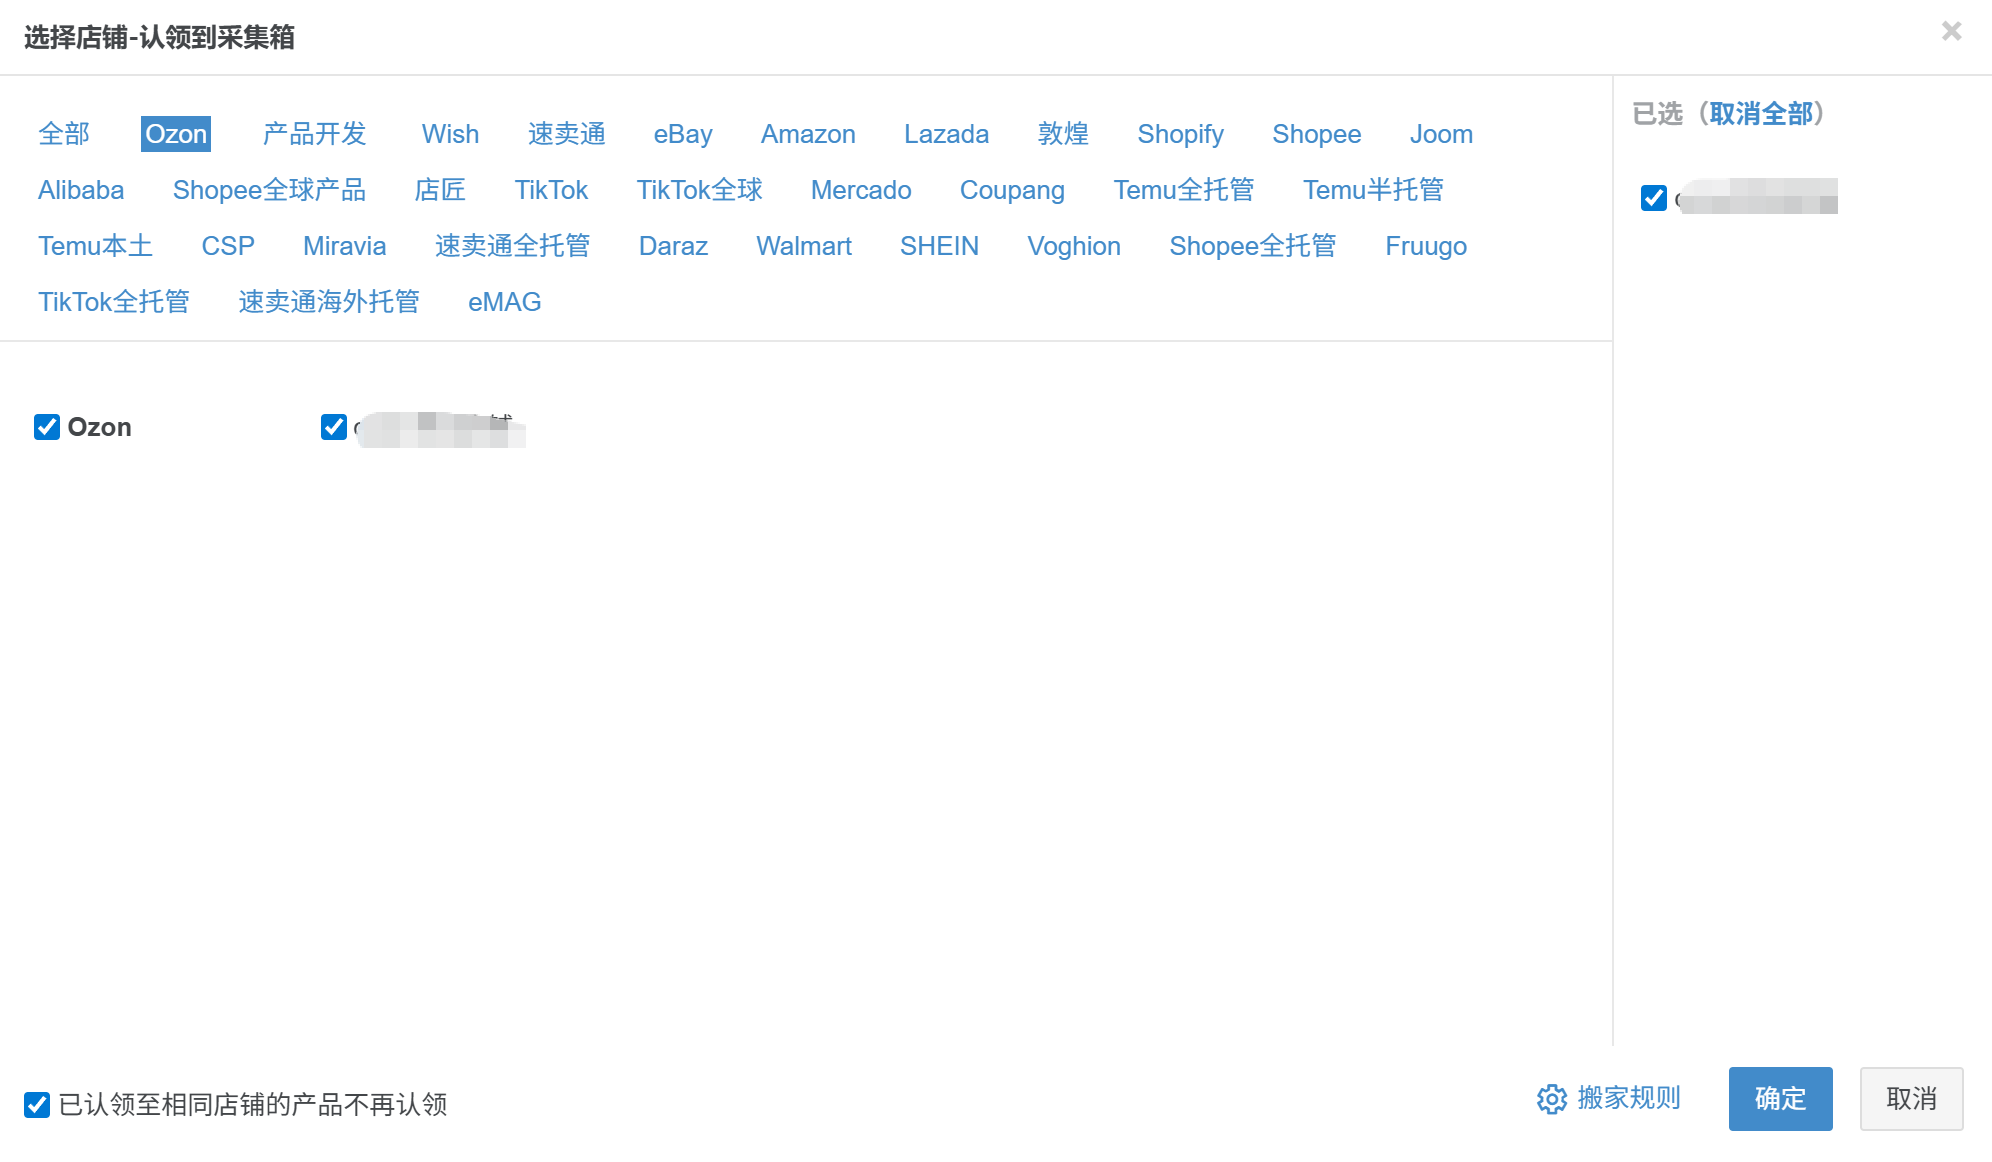Open the 搬家规则 gear settings icon
Viewport: 1992px width, 1162px height.
[x=1552, y=1099]
